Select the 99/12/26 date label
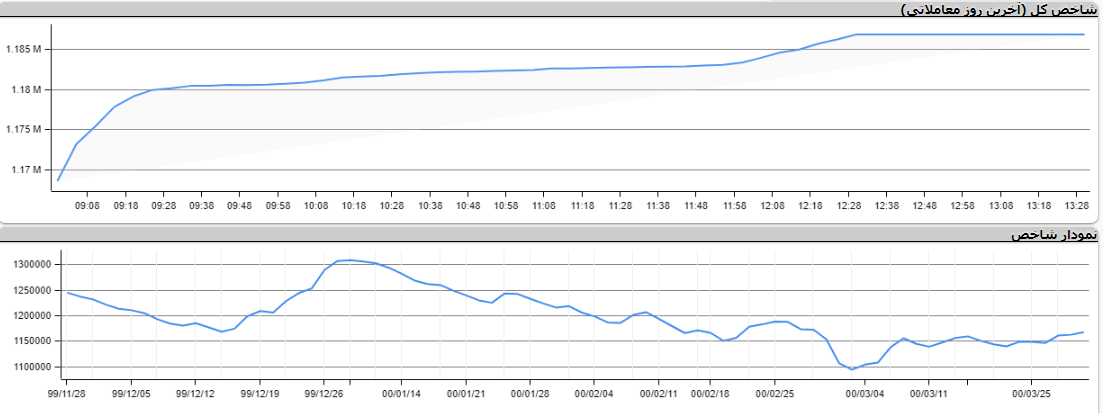This screenshot has width=1103, height=413. [324, 393]
